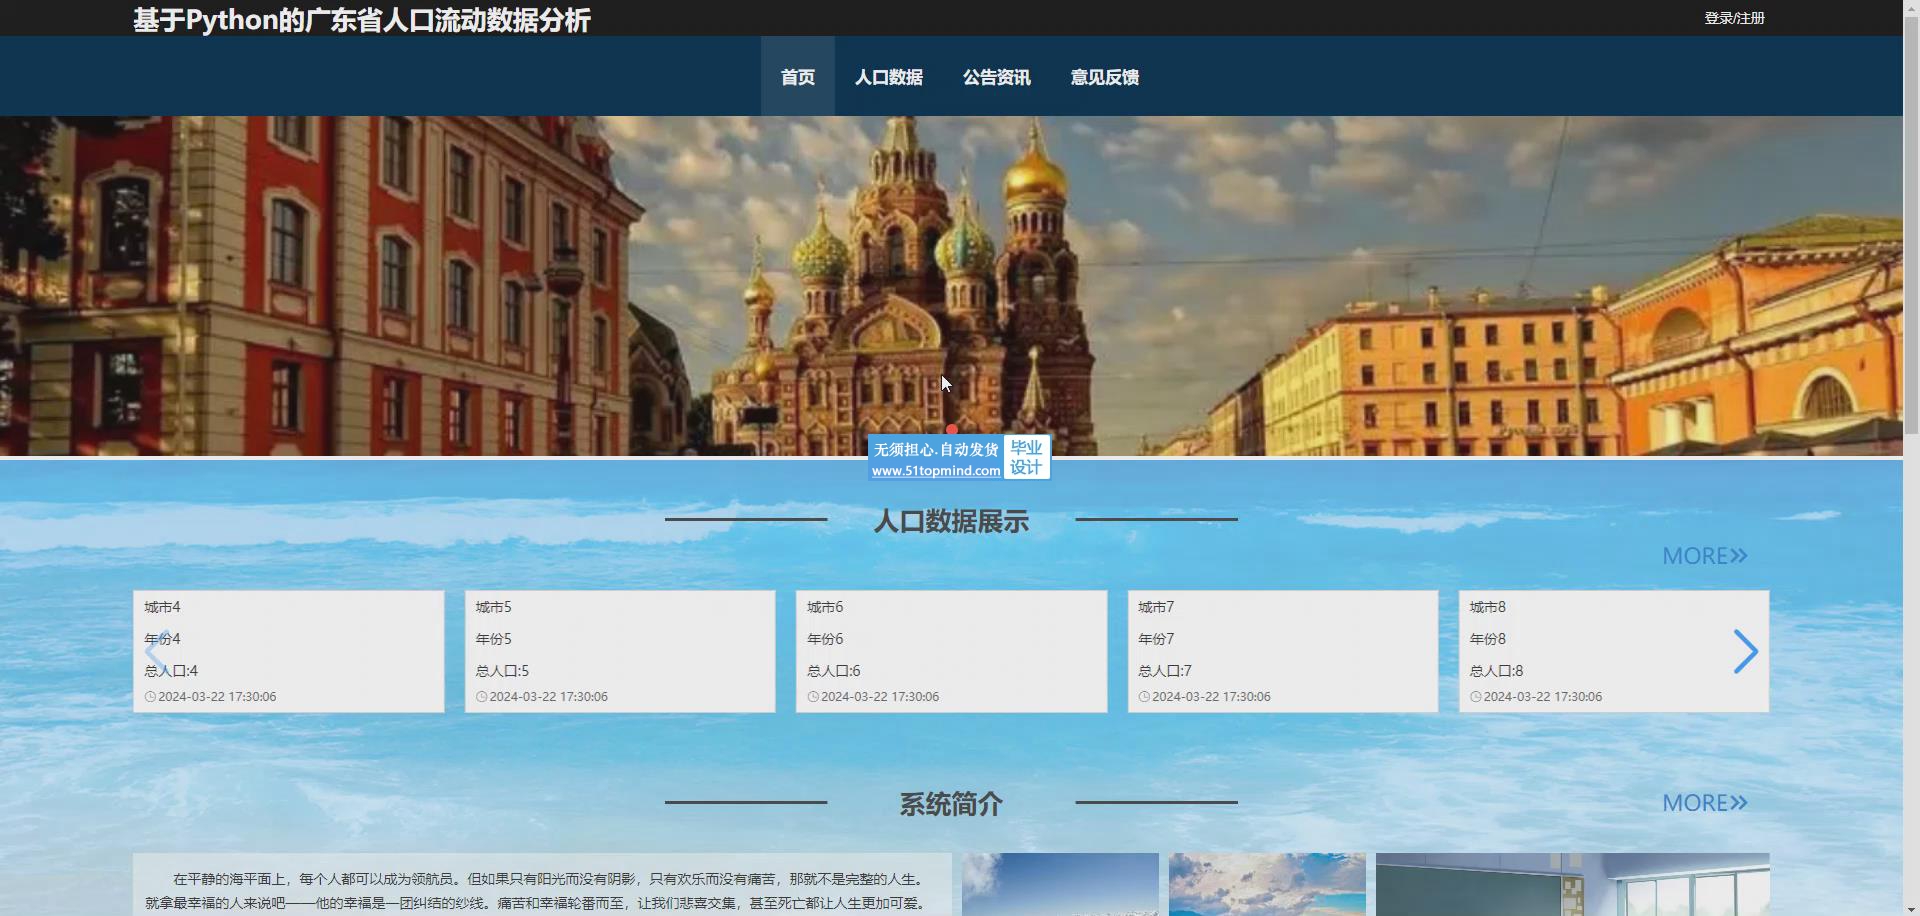Click the 登录/注册 link
This screenshot has width=1920, height=916.
tap(1734, 18)
